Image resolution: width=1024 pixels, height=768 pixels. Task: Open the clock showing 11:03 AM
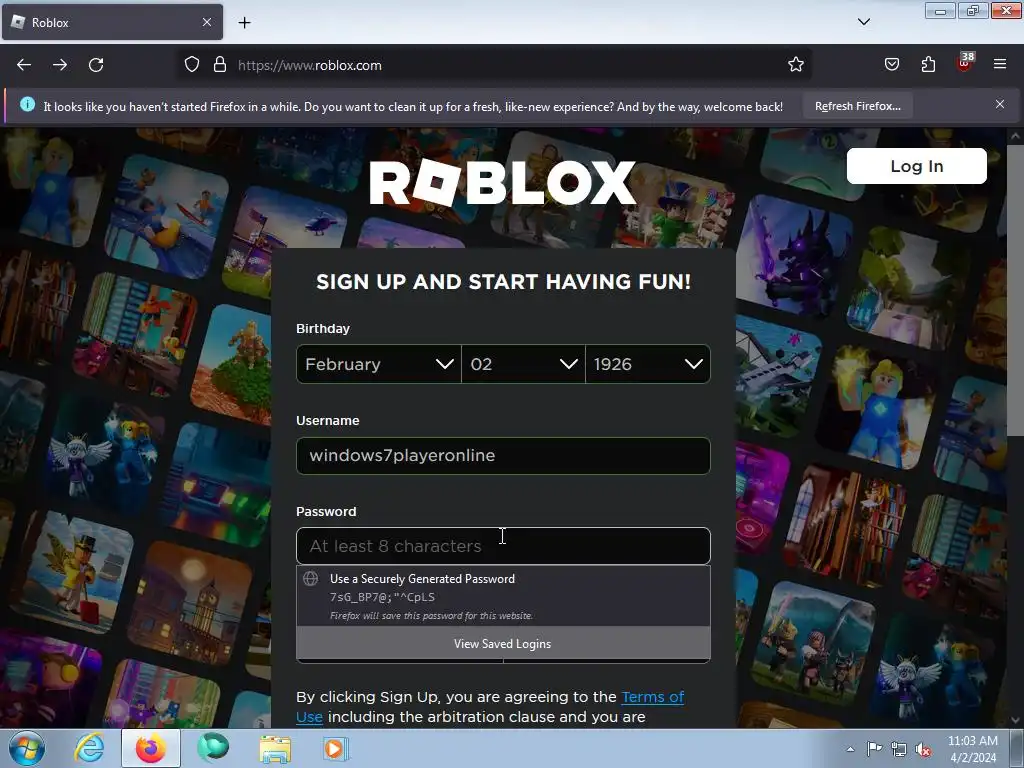pyautogui.click(x=972, y=749)
